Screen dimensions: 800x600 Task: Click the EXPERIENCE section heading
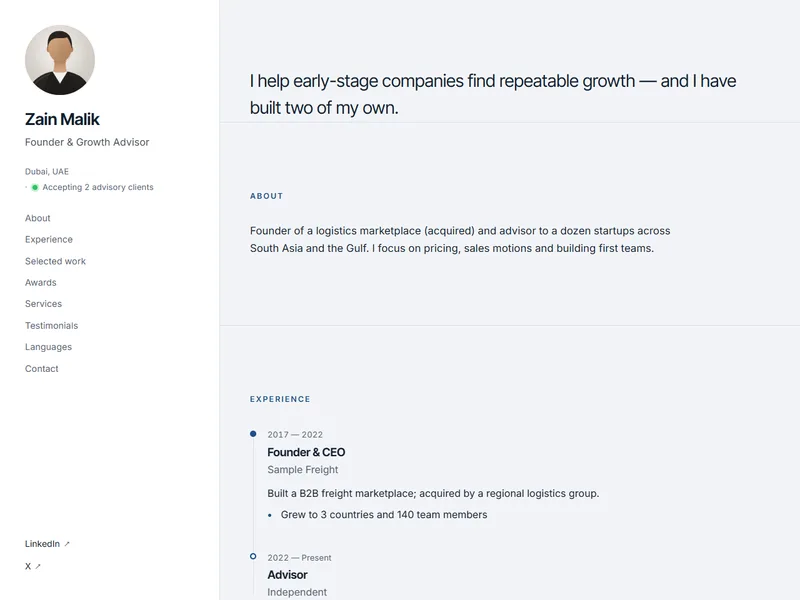tap(280, 399)
